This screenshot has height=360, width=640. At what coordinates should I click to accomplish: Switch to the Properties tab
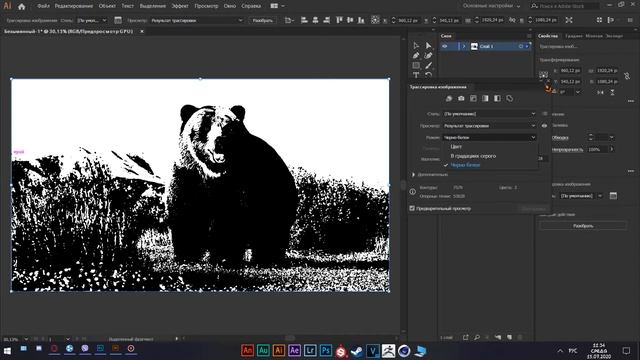[x=548, y=36]
